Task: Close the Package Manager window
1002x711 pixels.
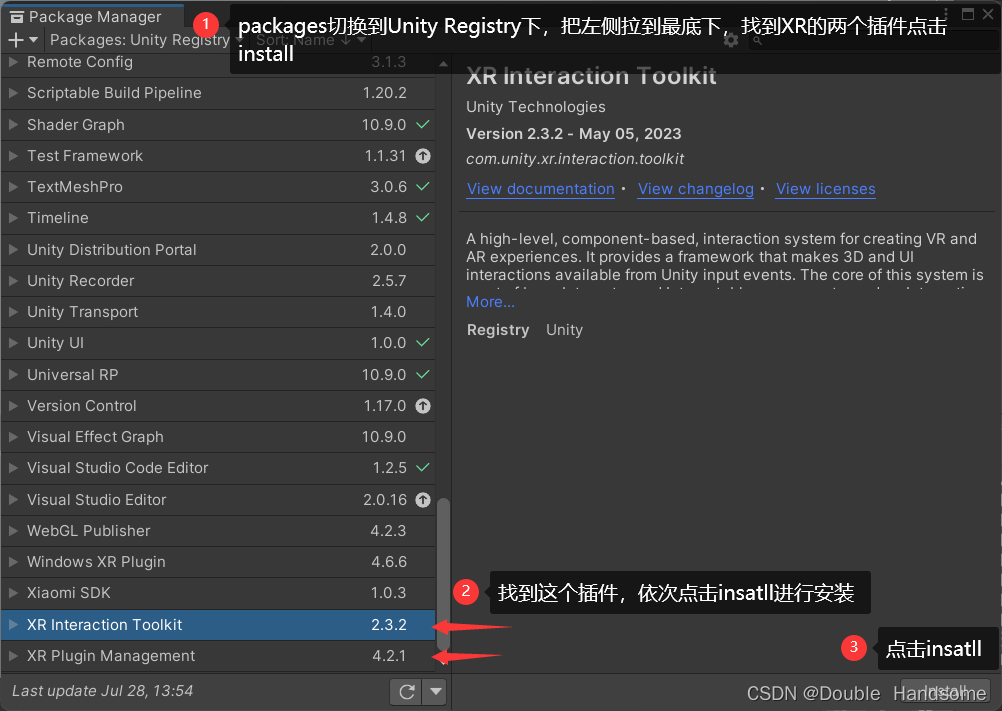Action: pyautogui.click(x=988, y=14)
